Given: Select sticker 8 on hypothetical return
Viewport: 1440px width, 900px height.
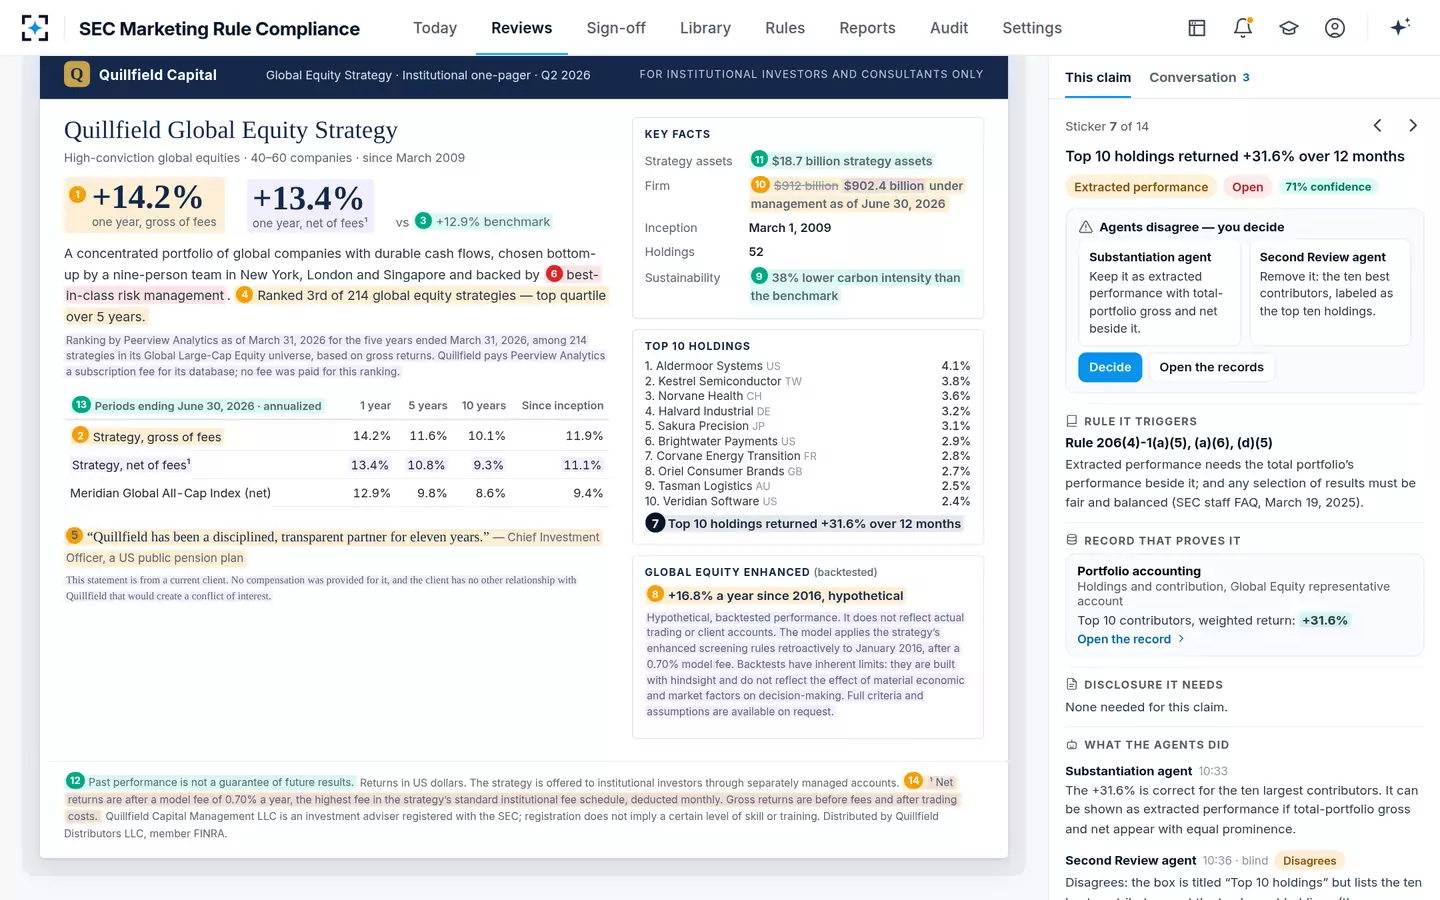Looking at the screenshot, I should click(655, 594).
